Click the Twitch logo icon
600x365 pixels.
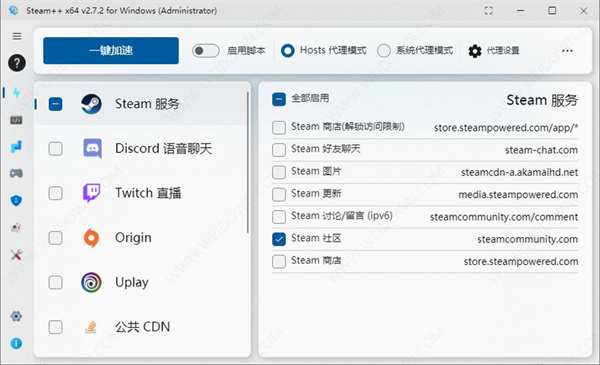point(92,193)
